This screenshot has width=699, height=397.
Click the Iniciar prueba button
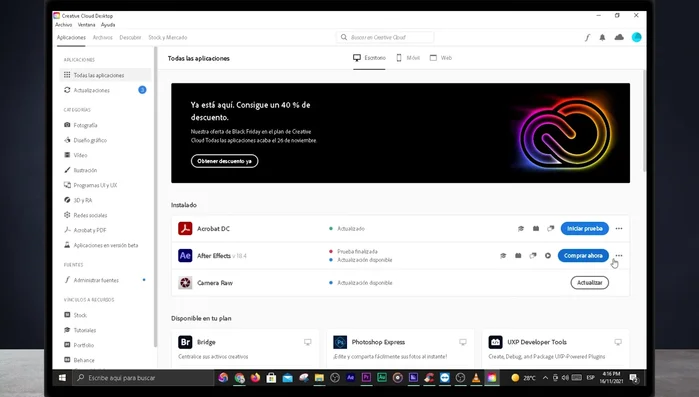584,229
